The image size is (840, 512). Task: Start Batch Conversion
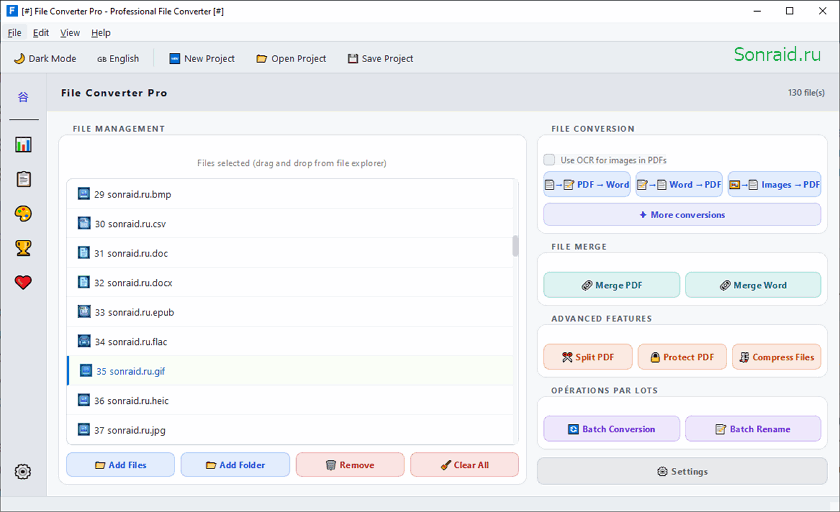point(612,428)
